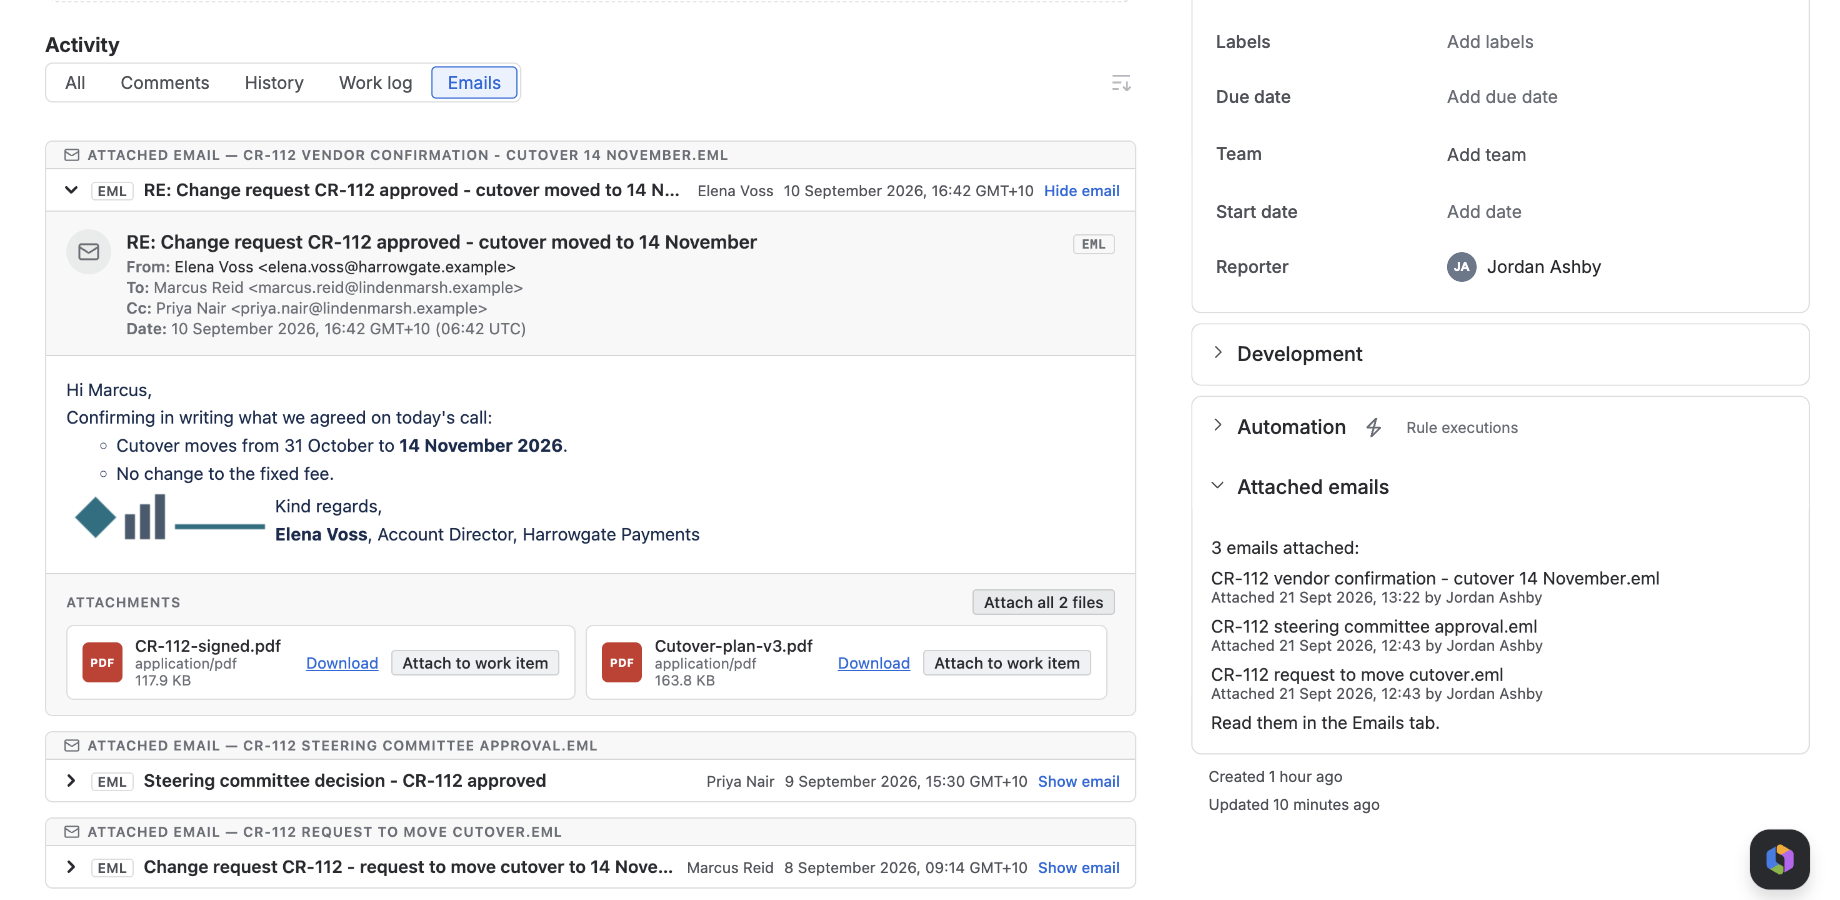Download Cutover-plan-v3.pdf
This screenshot has height=900, width=1840.
pos(874,663)
